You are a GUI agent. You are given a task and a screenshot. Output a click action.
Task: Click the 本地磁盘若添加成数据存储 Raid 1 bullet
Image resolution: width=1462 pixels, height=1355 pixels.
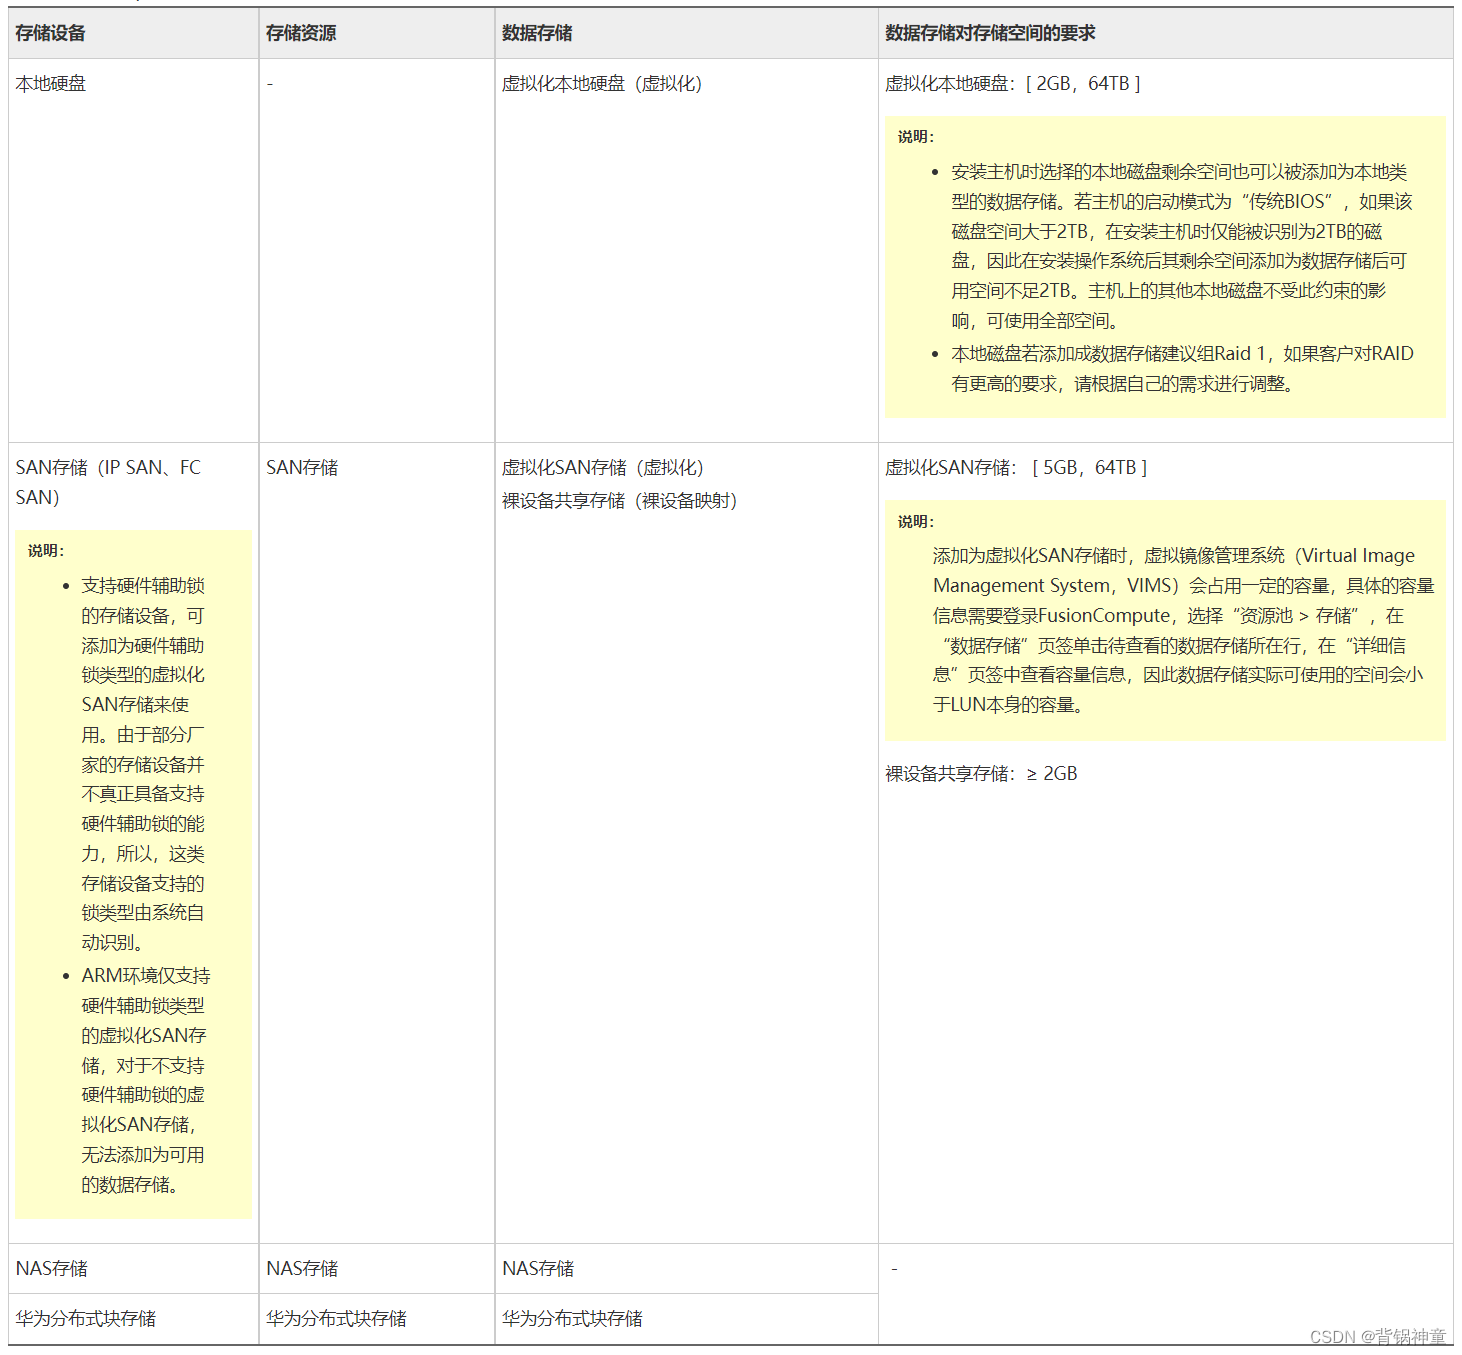pos(1182,368)
